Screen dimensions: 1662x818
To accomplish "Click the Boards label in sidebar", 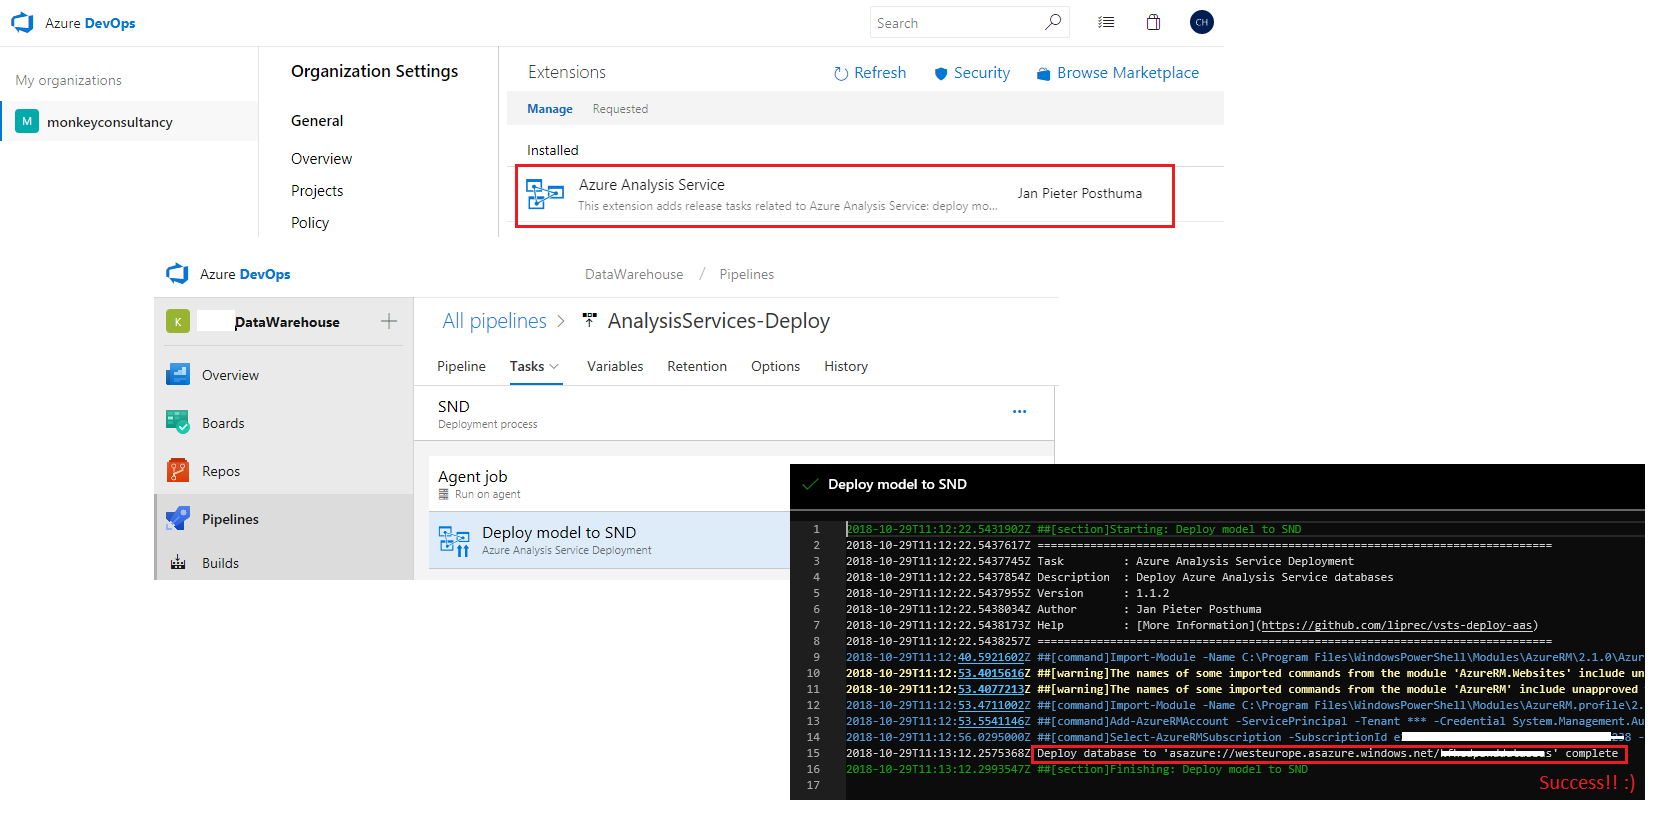I will coord(223,423).
